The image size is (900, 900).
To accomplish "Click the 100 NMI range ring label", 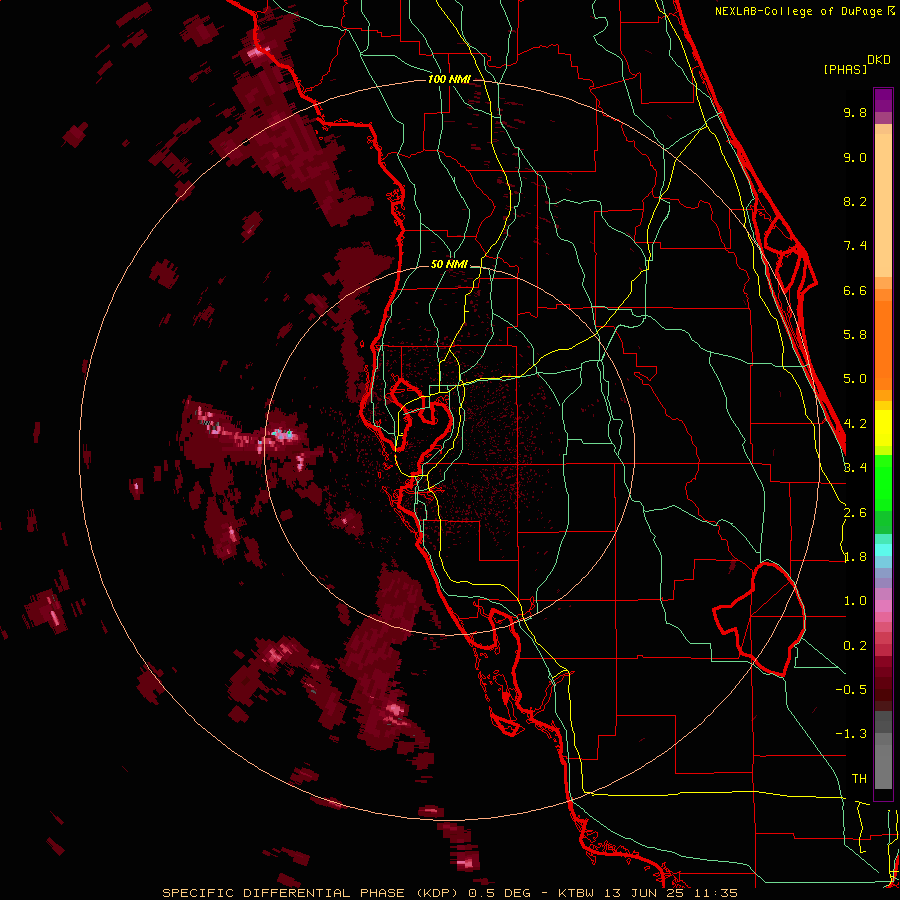I will click(x=449, y=79).
